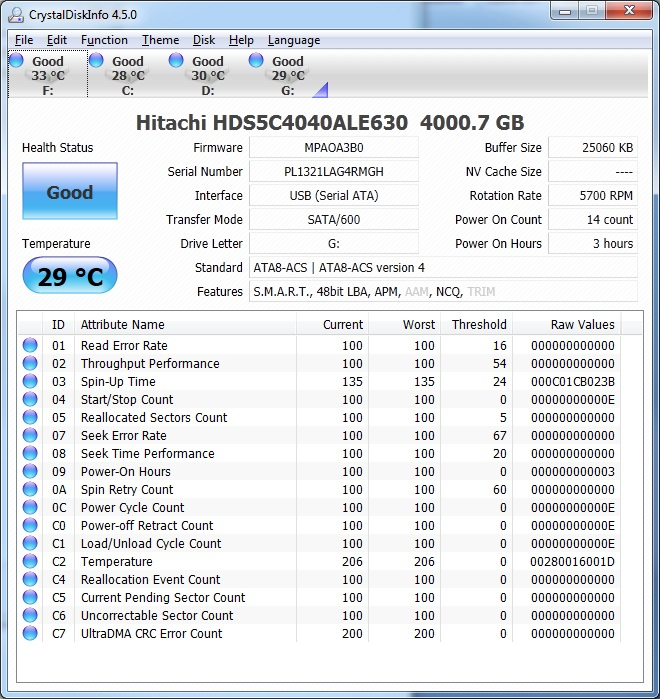
Task: Click the blue triangle marker beside G:
Action: [322, 91]
